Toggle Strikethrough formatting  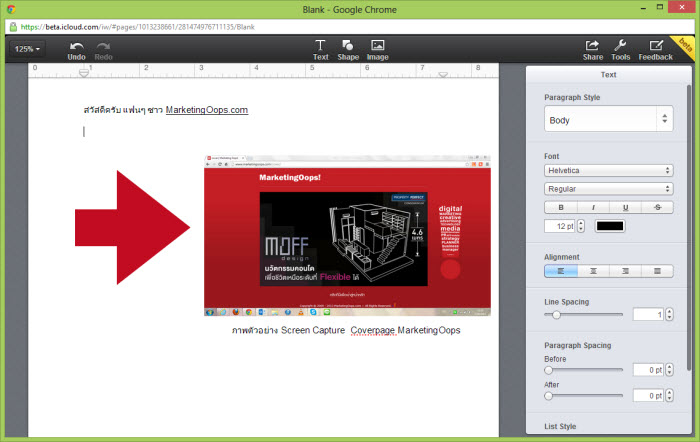(x=658, y=207)
